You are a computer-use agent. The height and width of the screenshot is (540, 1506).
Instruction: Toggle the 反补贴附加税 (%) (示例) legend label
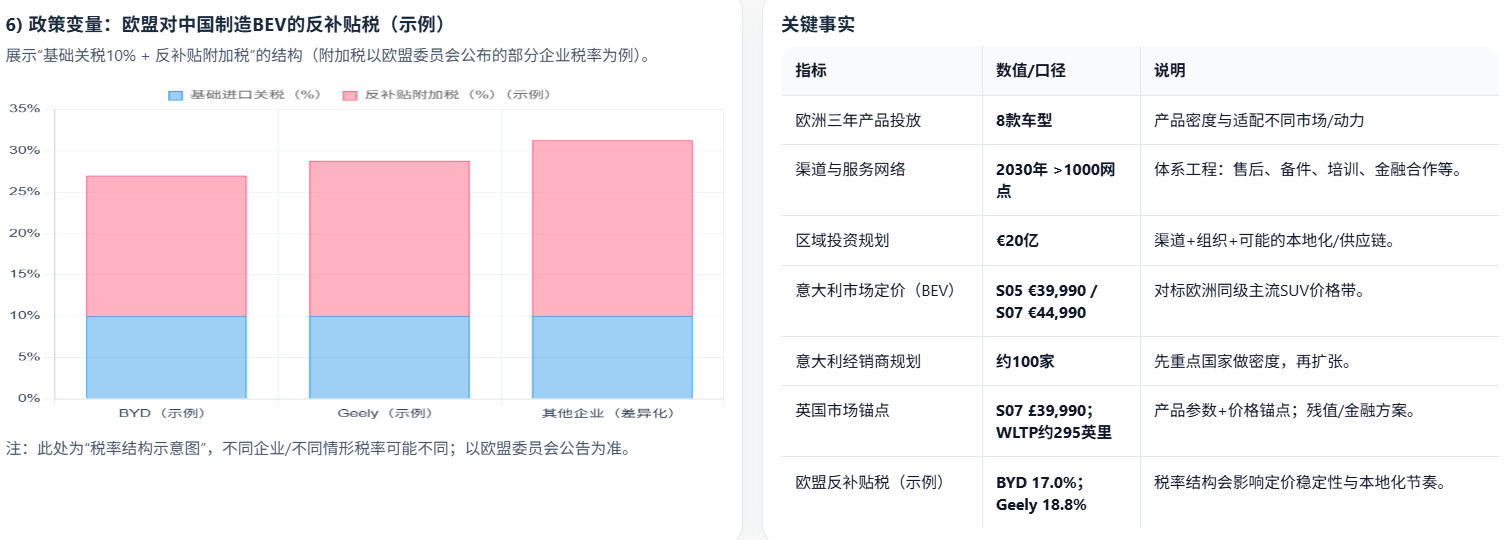click(457, 95)
